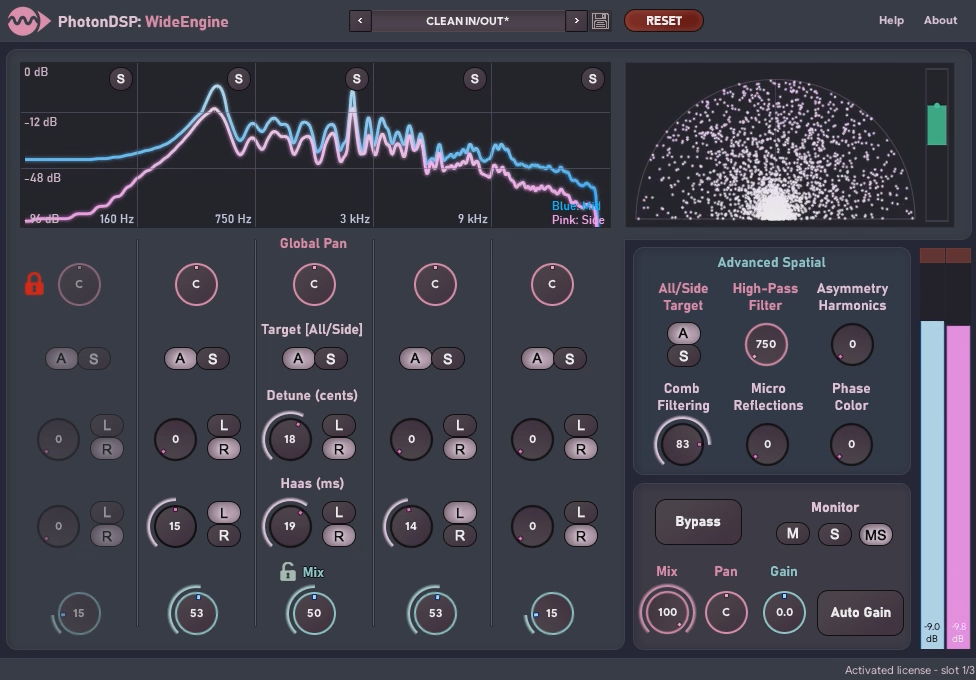Open the About menu
The image size is (976, 680).
[x=940, y=21]
